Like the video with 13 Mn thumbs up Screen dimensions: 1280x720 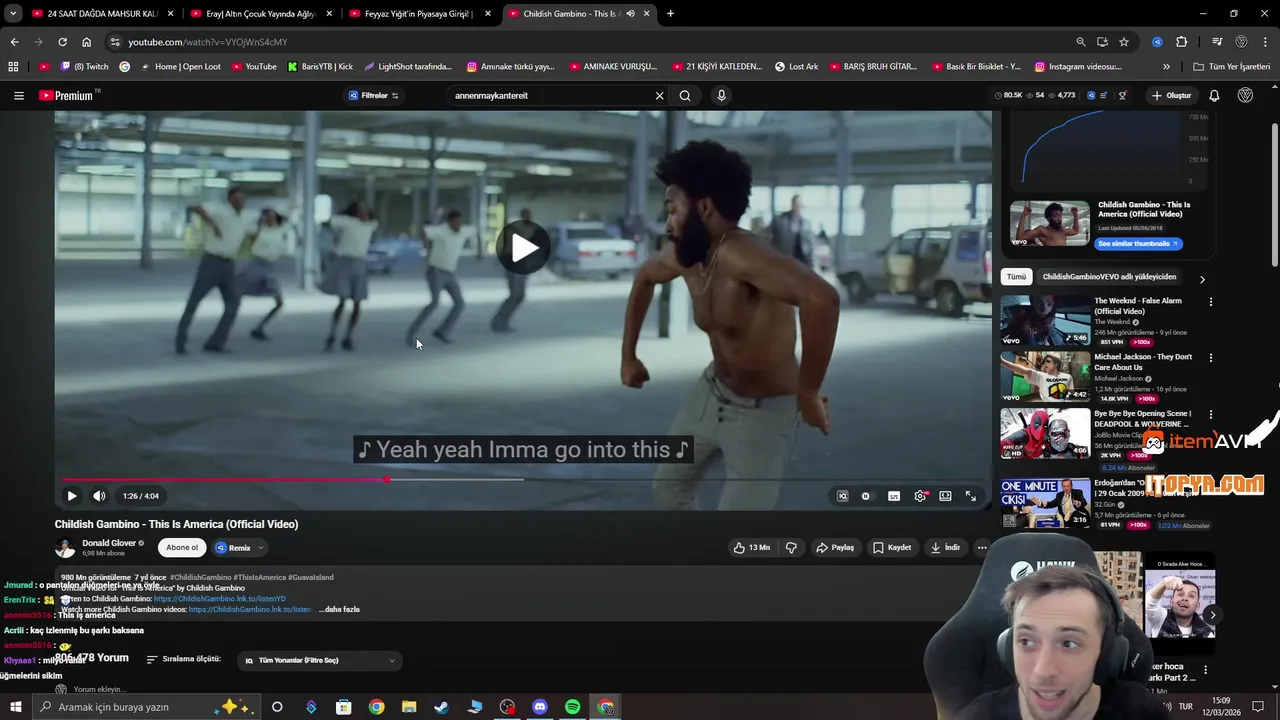coord(752,547)
